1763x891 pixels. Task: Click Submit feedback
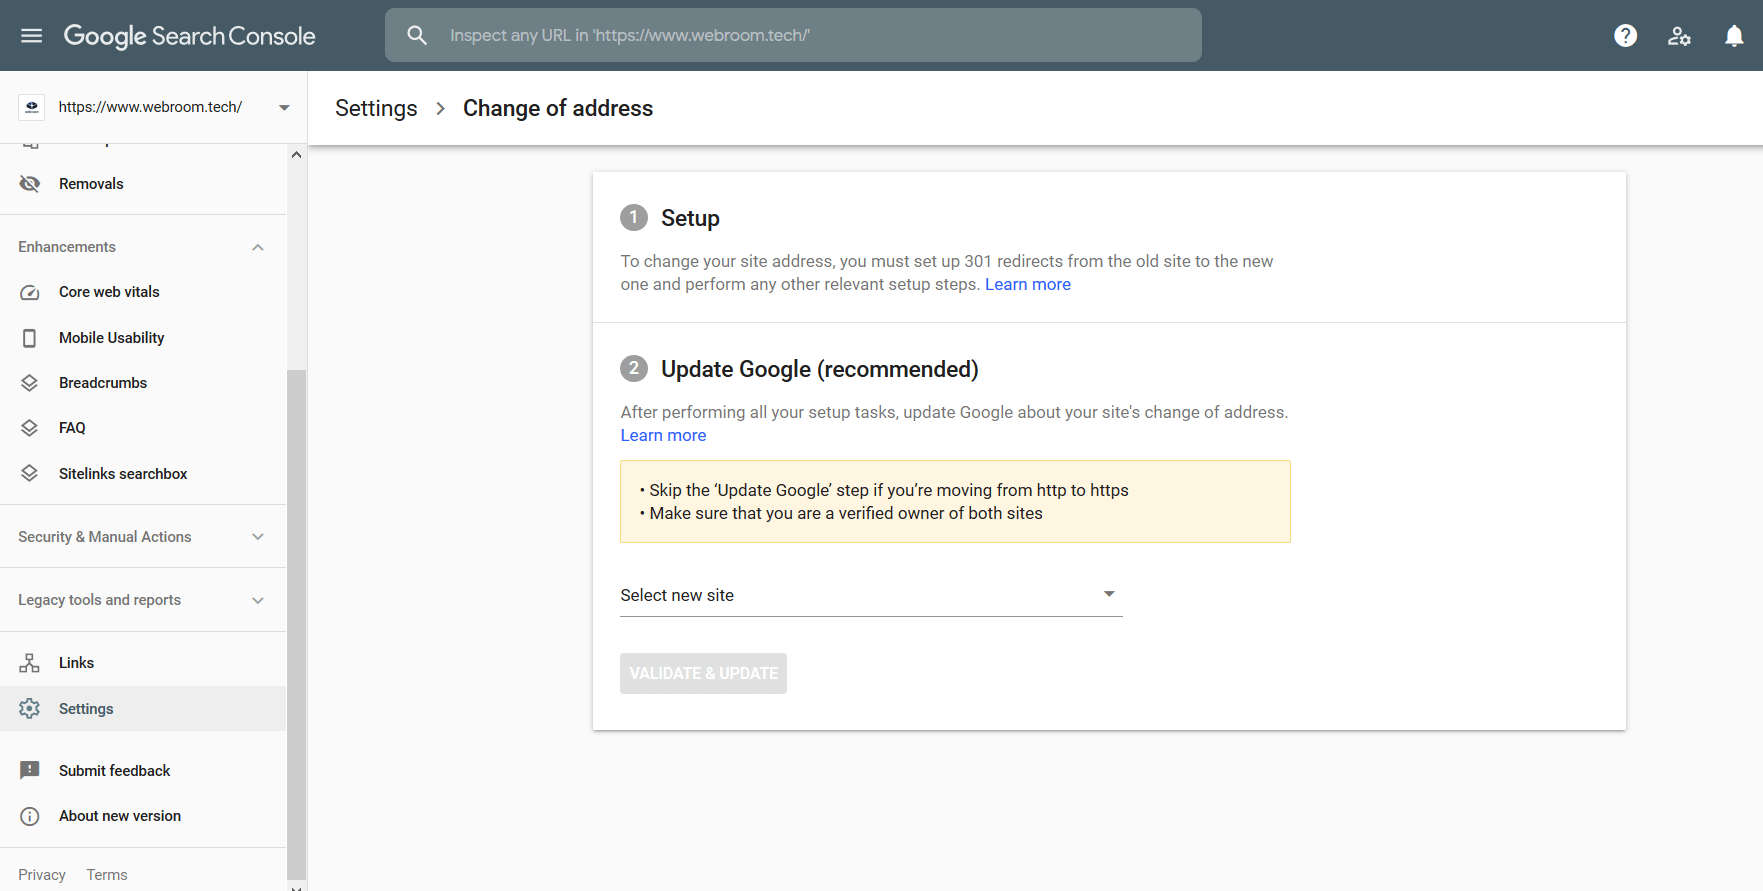pos(114,771)
